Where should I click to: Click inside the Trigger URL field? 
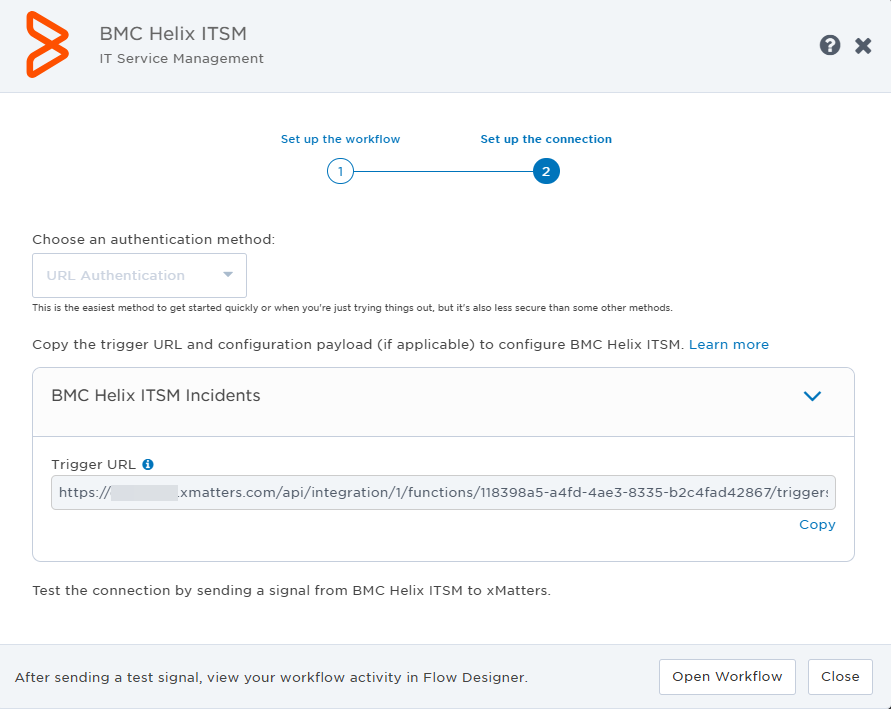(x=443, y=493)
